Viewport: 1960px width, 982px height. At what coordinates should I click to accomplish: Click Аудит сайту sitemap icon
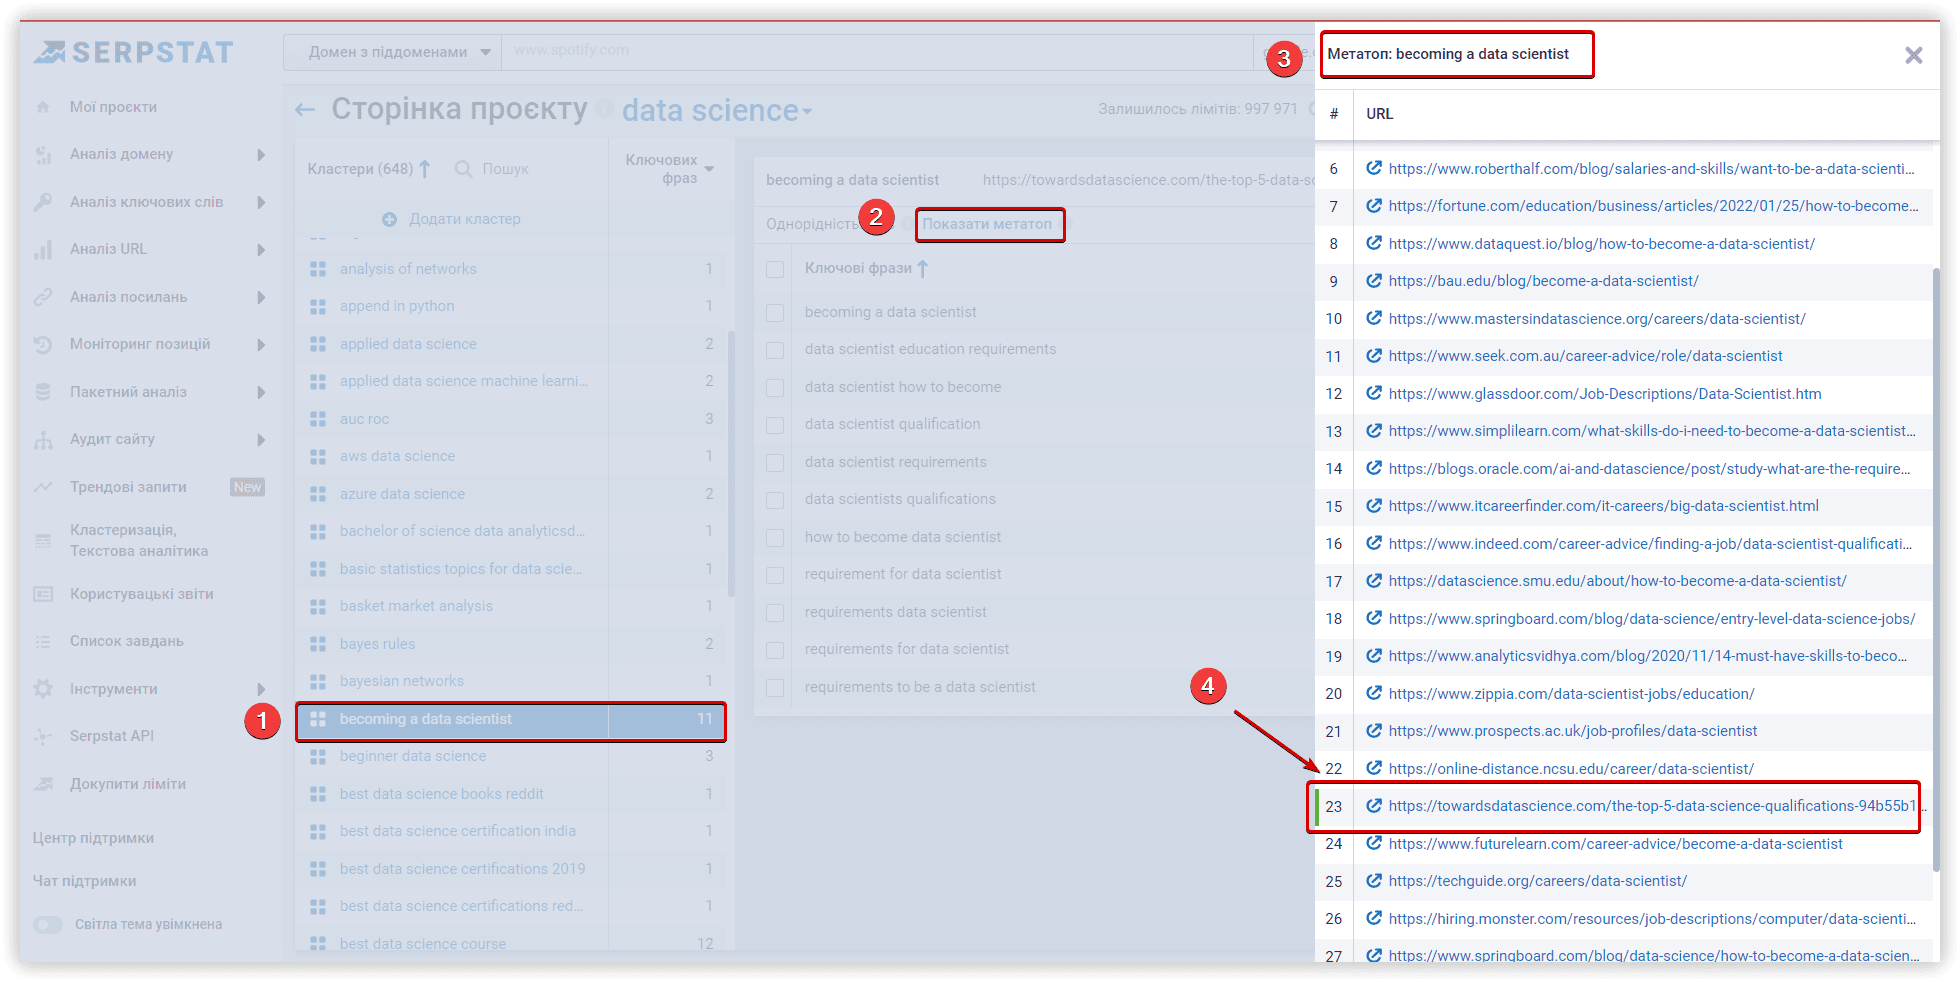43,439
